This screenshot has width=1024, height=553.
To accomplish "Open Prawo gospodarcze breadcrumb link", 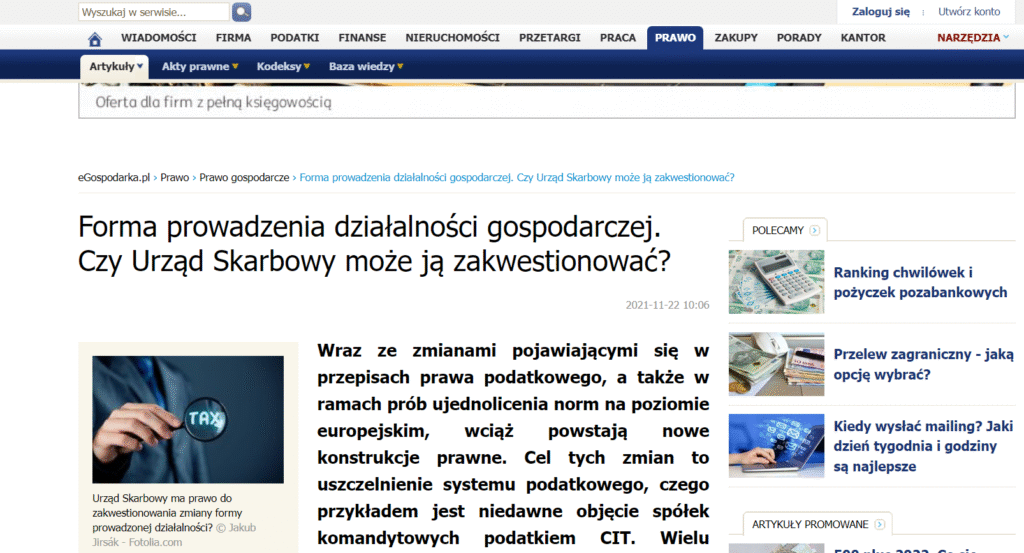I will [244, 177].
